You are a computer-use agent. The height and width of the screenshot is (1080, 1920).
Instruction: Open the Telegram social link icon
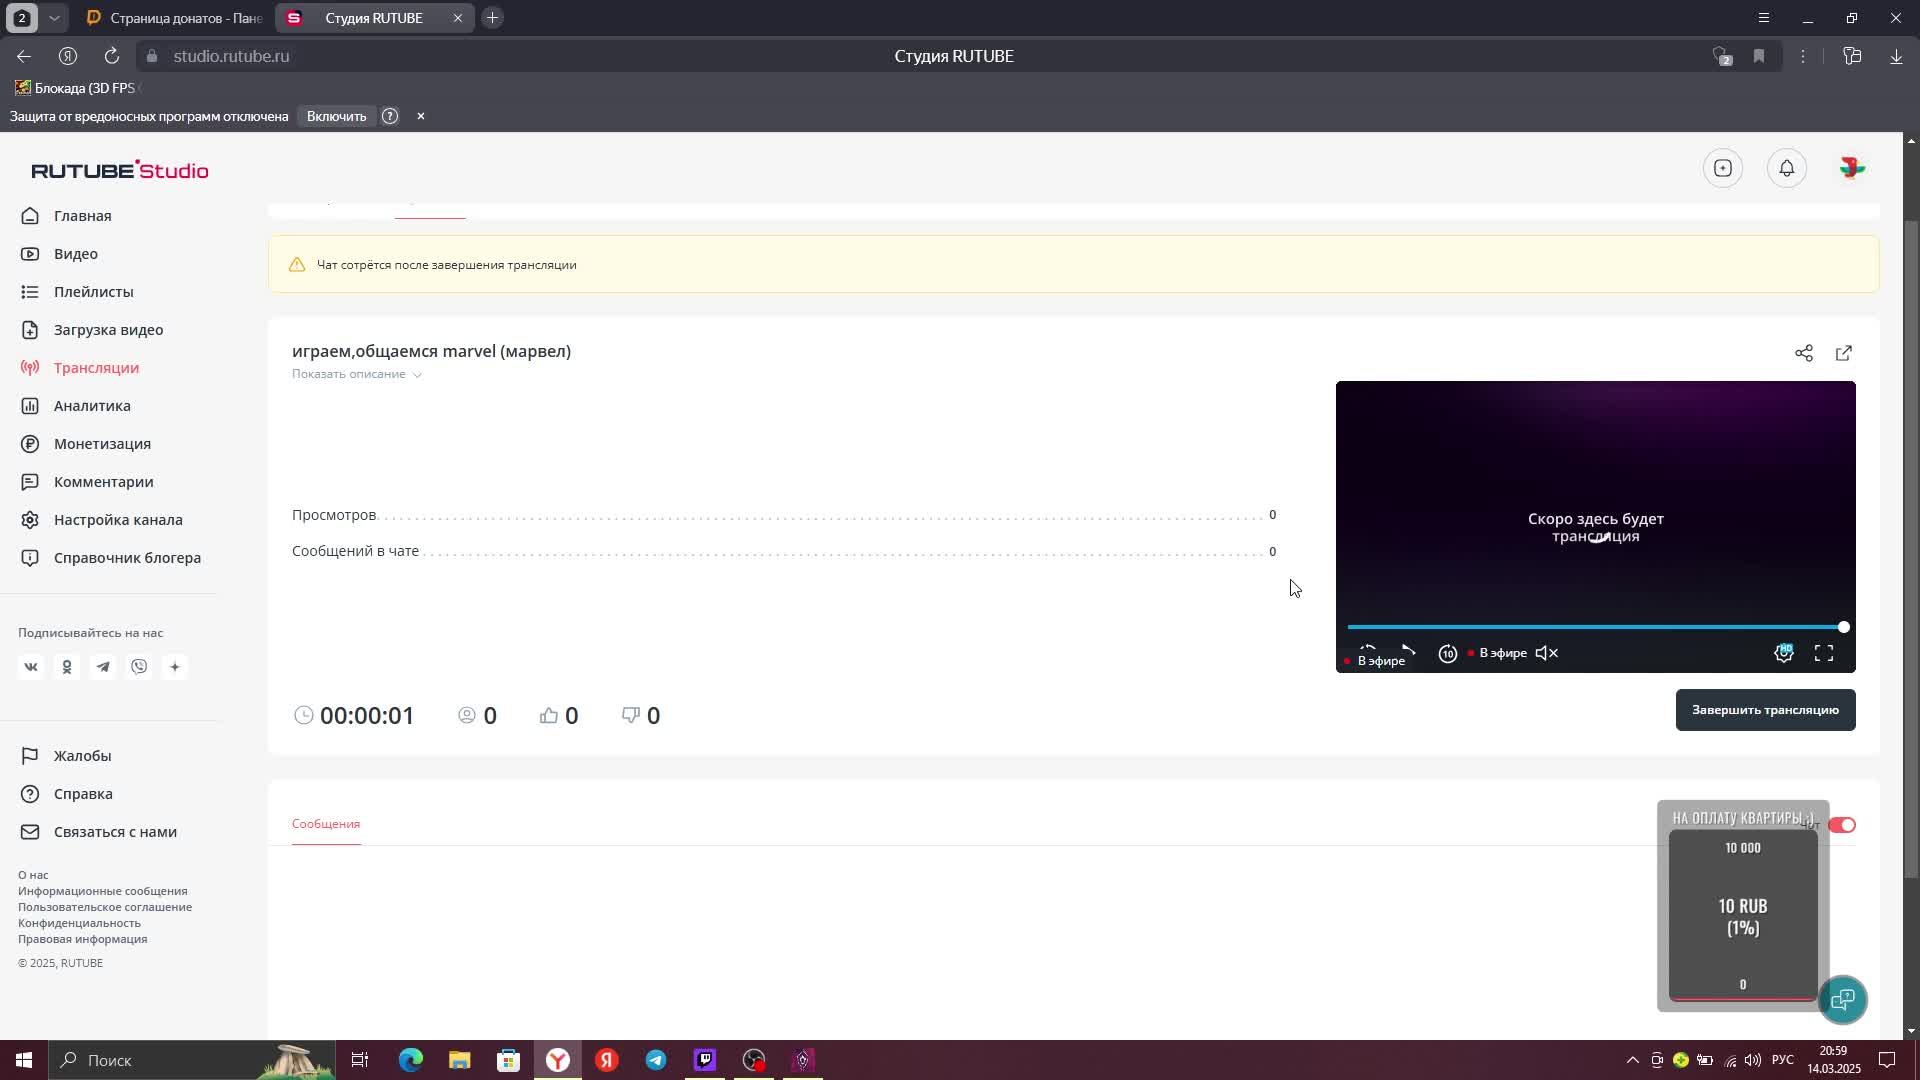tap(103, 667)
